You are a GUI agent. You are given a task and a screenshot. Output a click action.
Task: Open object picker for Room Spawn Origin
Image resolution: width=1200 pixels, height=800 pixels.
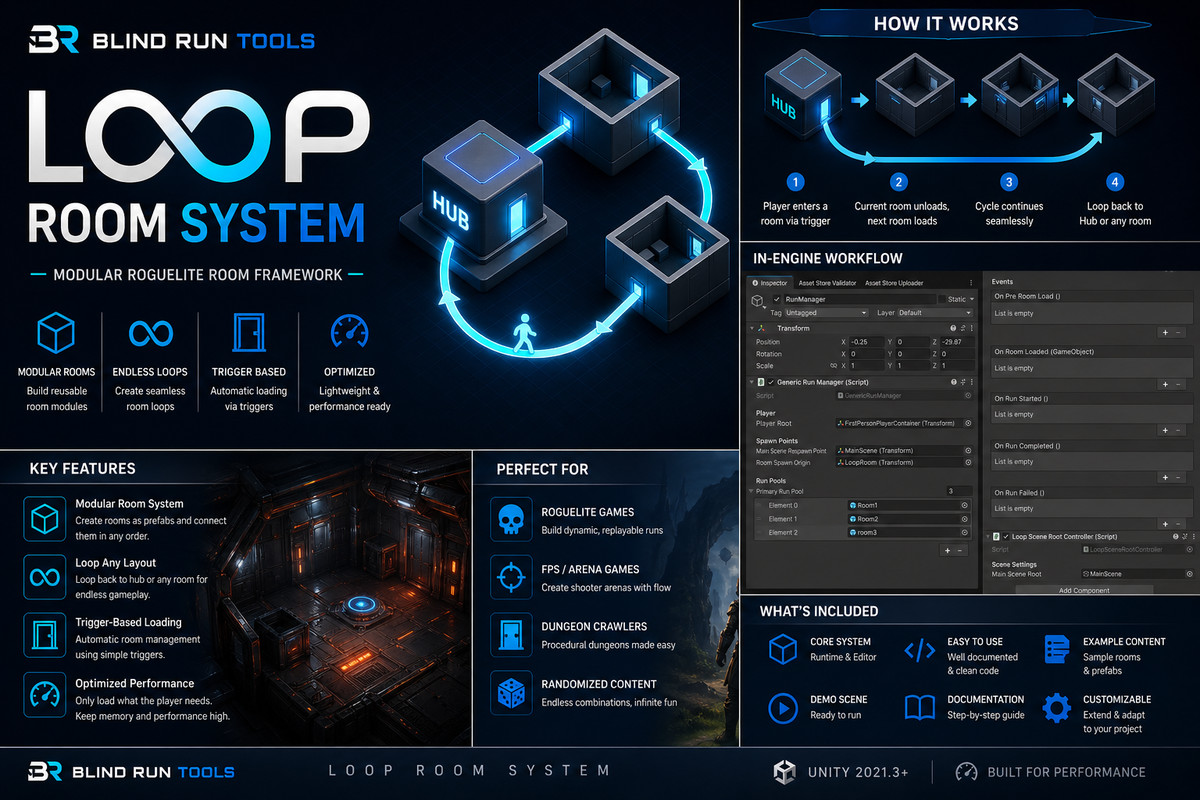pyautogui.click(x=968, y=463)
